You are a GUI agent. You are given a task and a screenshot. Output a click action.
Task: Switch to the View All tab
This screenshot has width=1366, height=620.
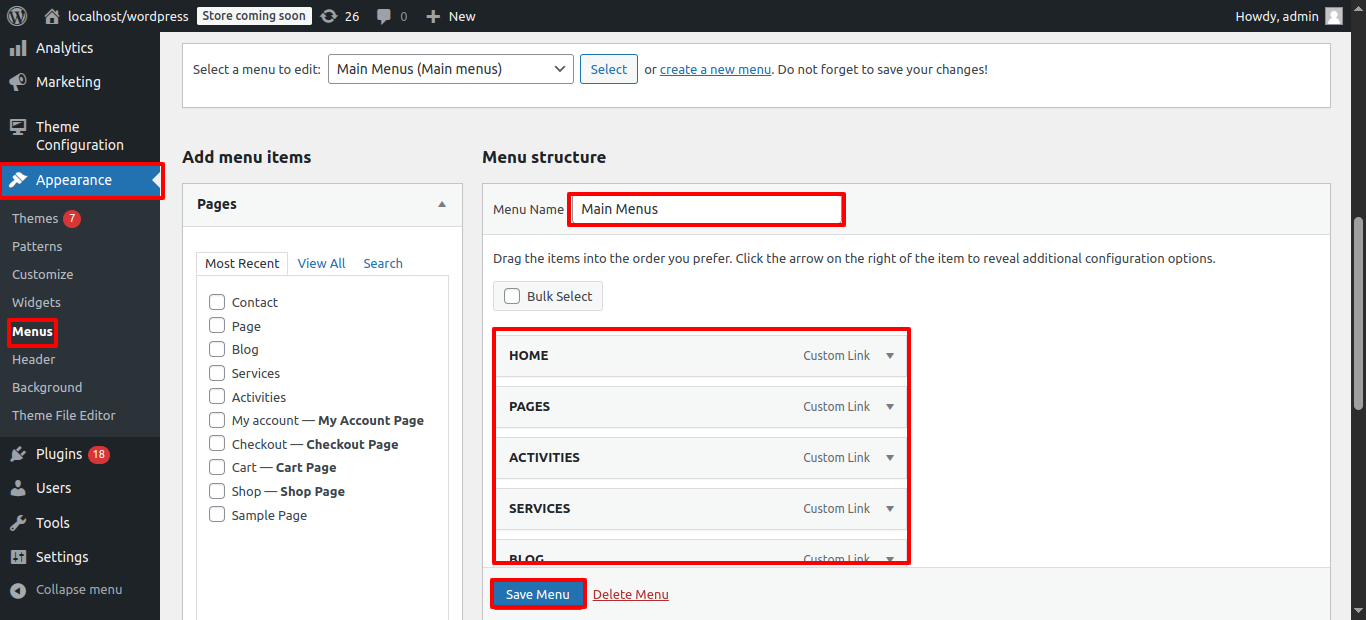321,263
